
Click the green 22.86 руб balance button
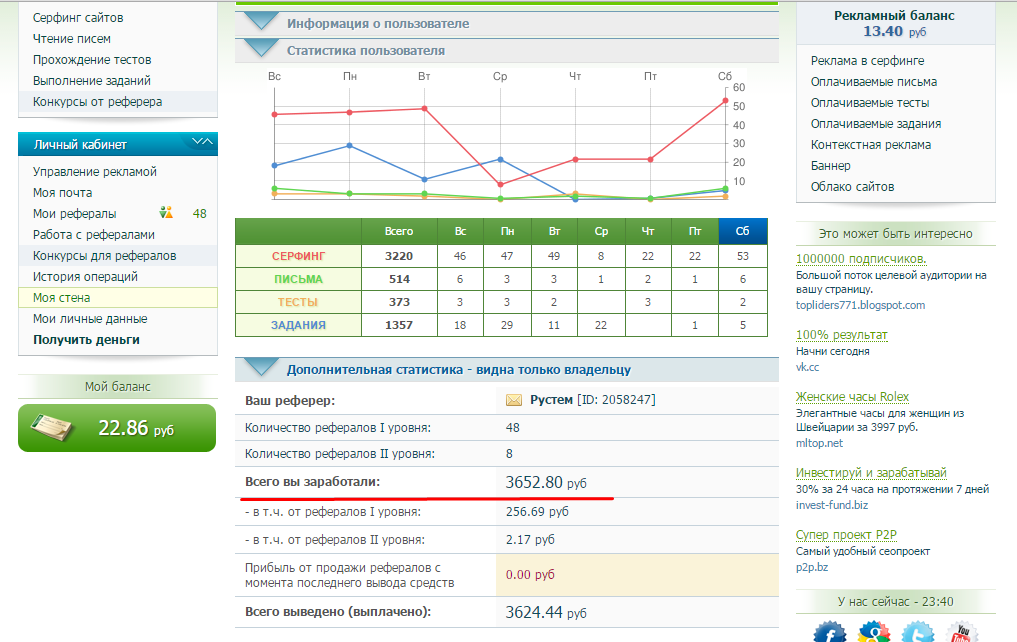(x=117, y=428)
